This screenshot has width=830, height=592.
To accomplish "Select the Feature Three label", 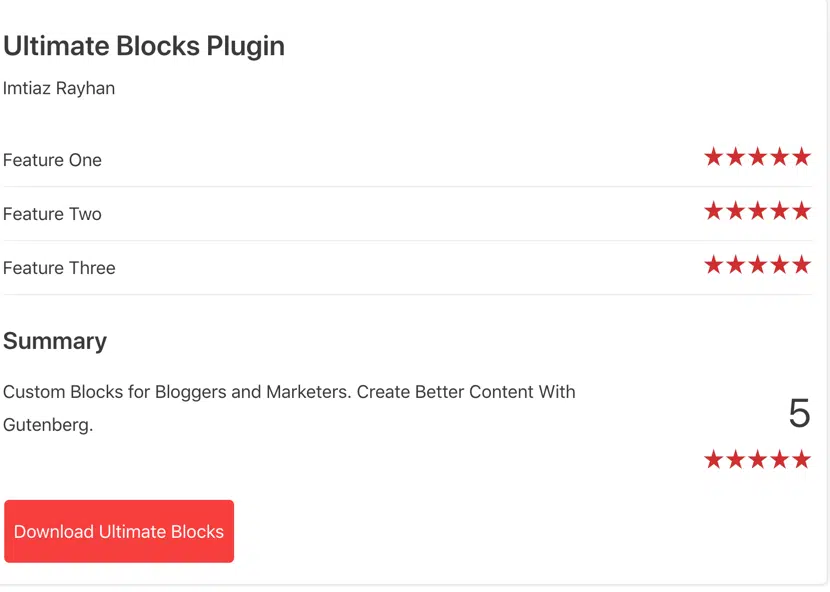I will point(59,268).
